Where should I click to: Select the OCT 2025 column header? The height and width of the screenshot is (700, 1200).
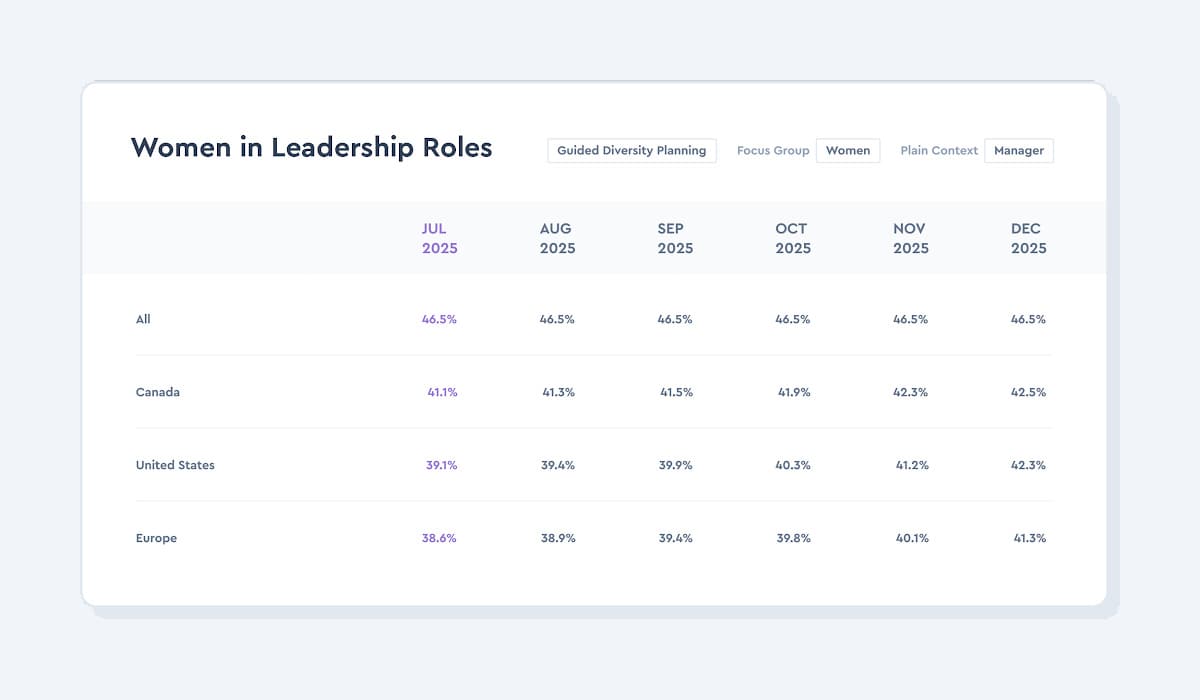pos(793,238)
